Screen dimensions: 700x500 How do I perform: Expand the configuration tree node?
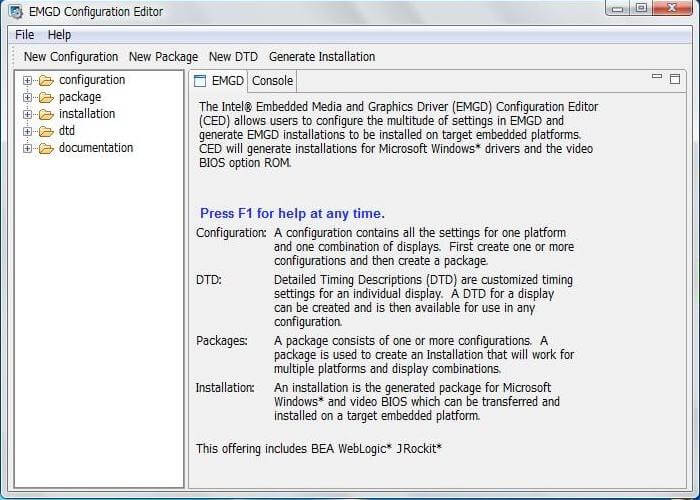(x=27, y=80)
